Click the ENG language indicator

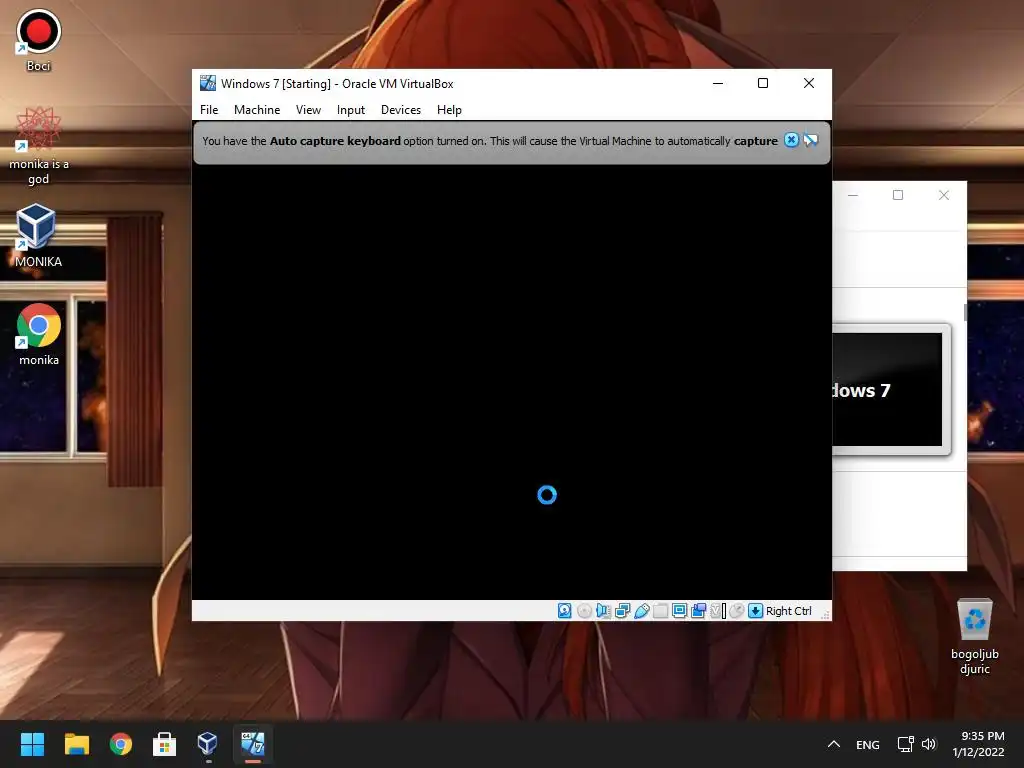click(x=867, y=744)
